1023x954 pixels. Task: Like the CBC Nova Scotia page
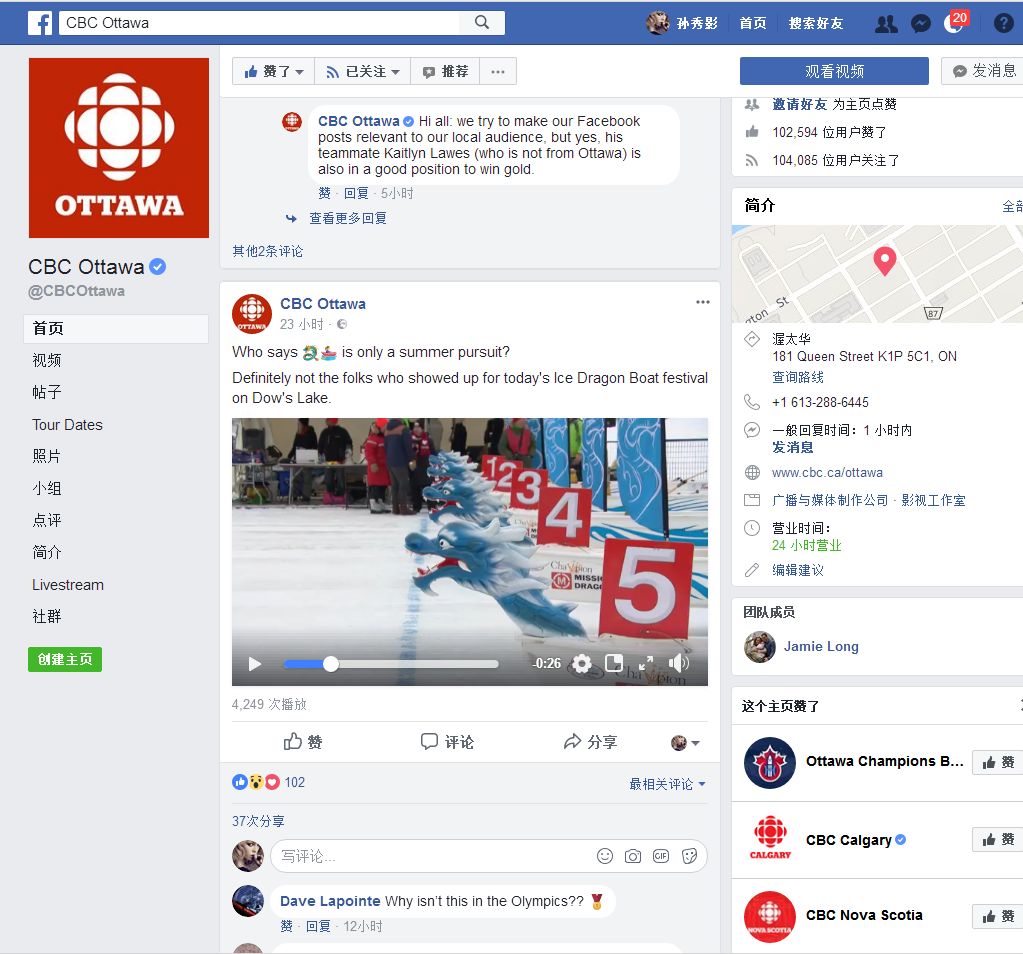998,916
